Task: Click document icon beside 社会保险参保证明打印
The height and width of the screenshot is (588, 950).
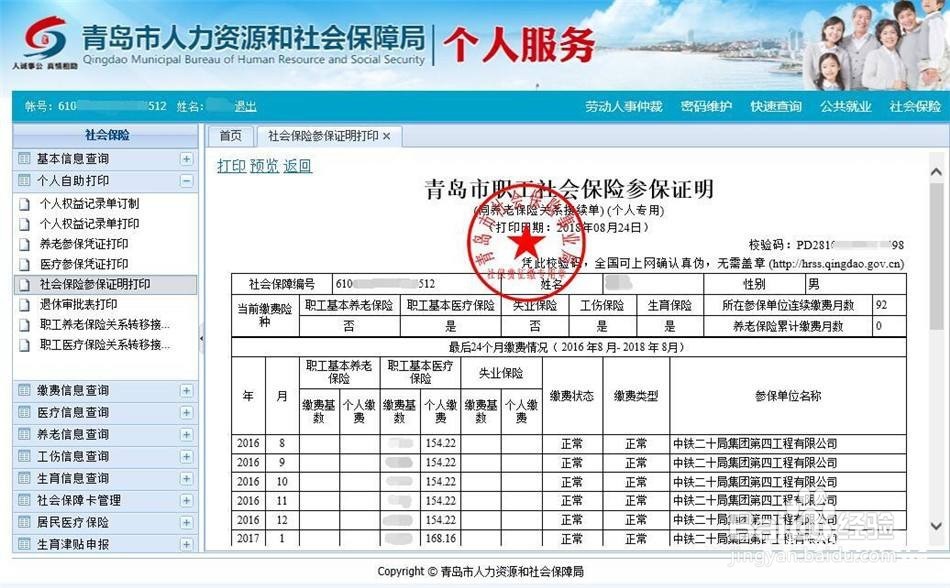Action: point(25,284)
